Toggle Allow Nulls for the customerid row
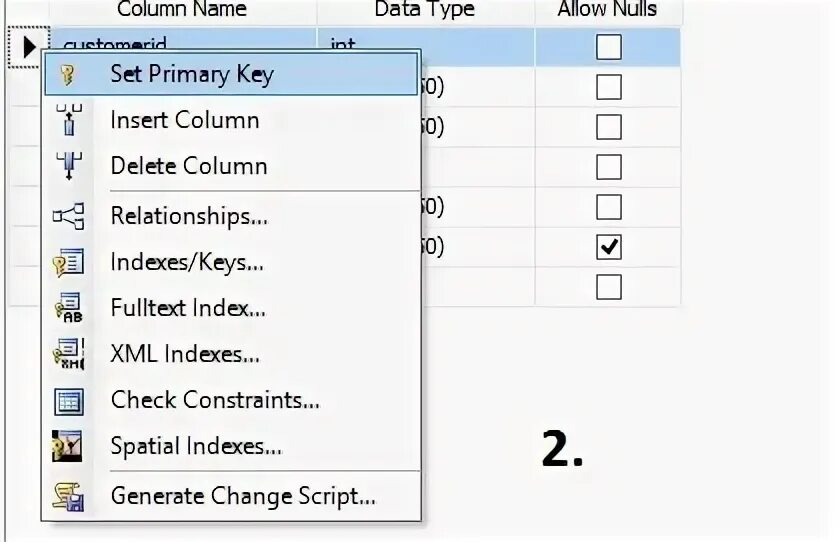Screen dimensions: 840x542 click(609, 47)
